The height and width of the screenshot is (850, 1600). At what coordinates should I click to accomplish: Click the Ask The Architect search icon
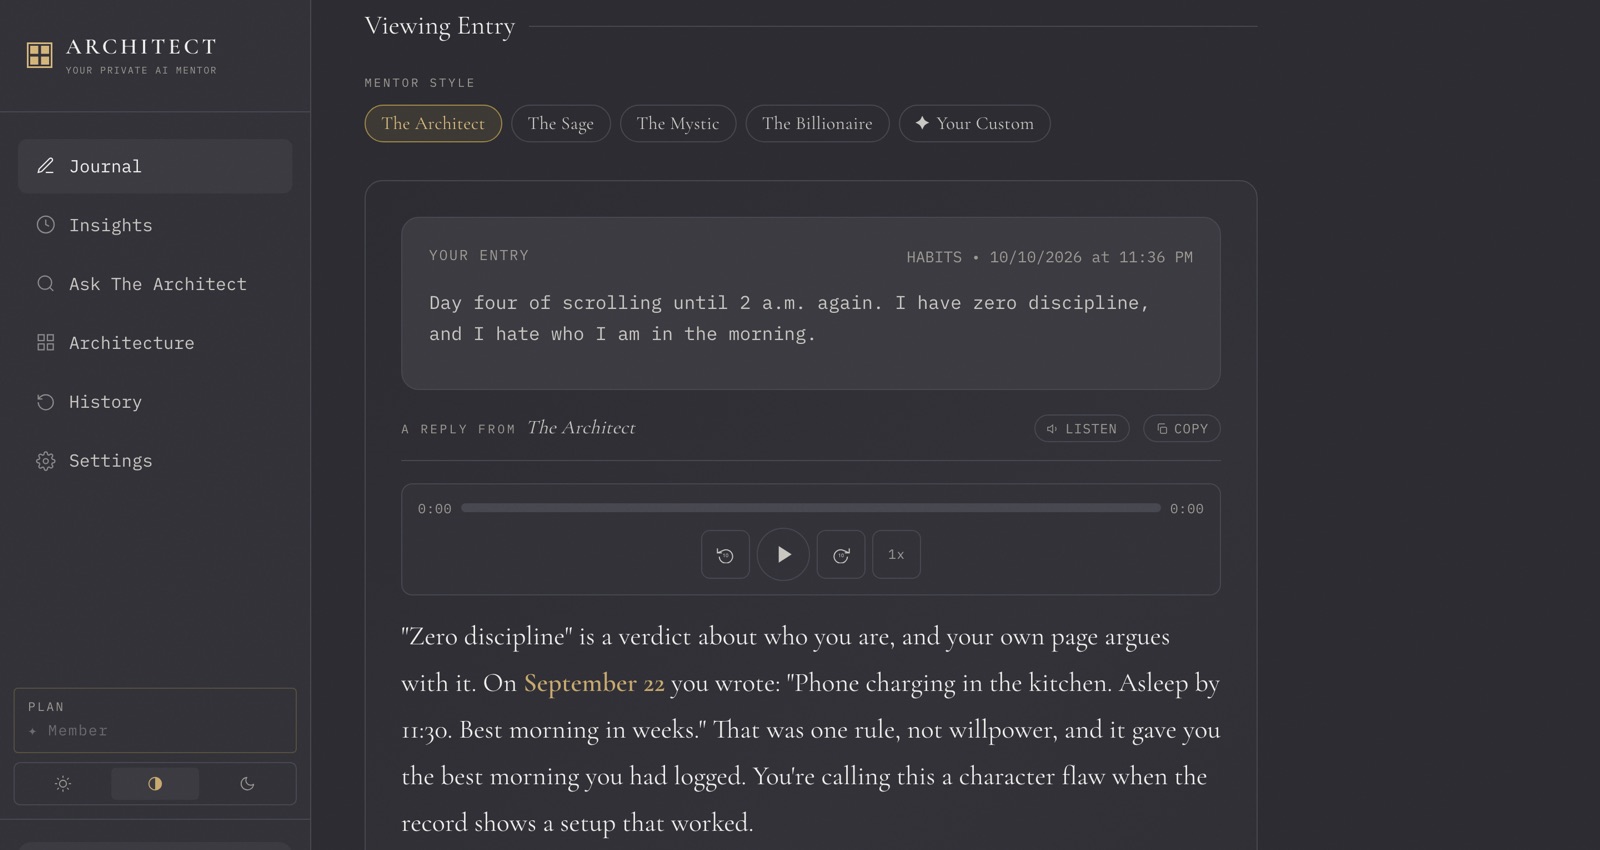tap(46, 284)
